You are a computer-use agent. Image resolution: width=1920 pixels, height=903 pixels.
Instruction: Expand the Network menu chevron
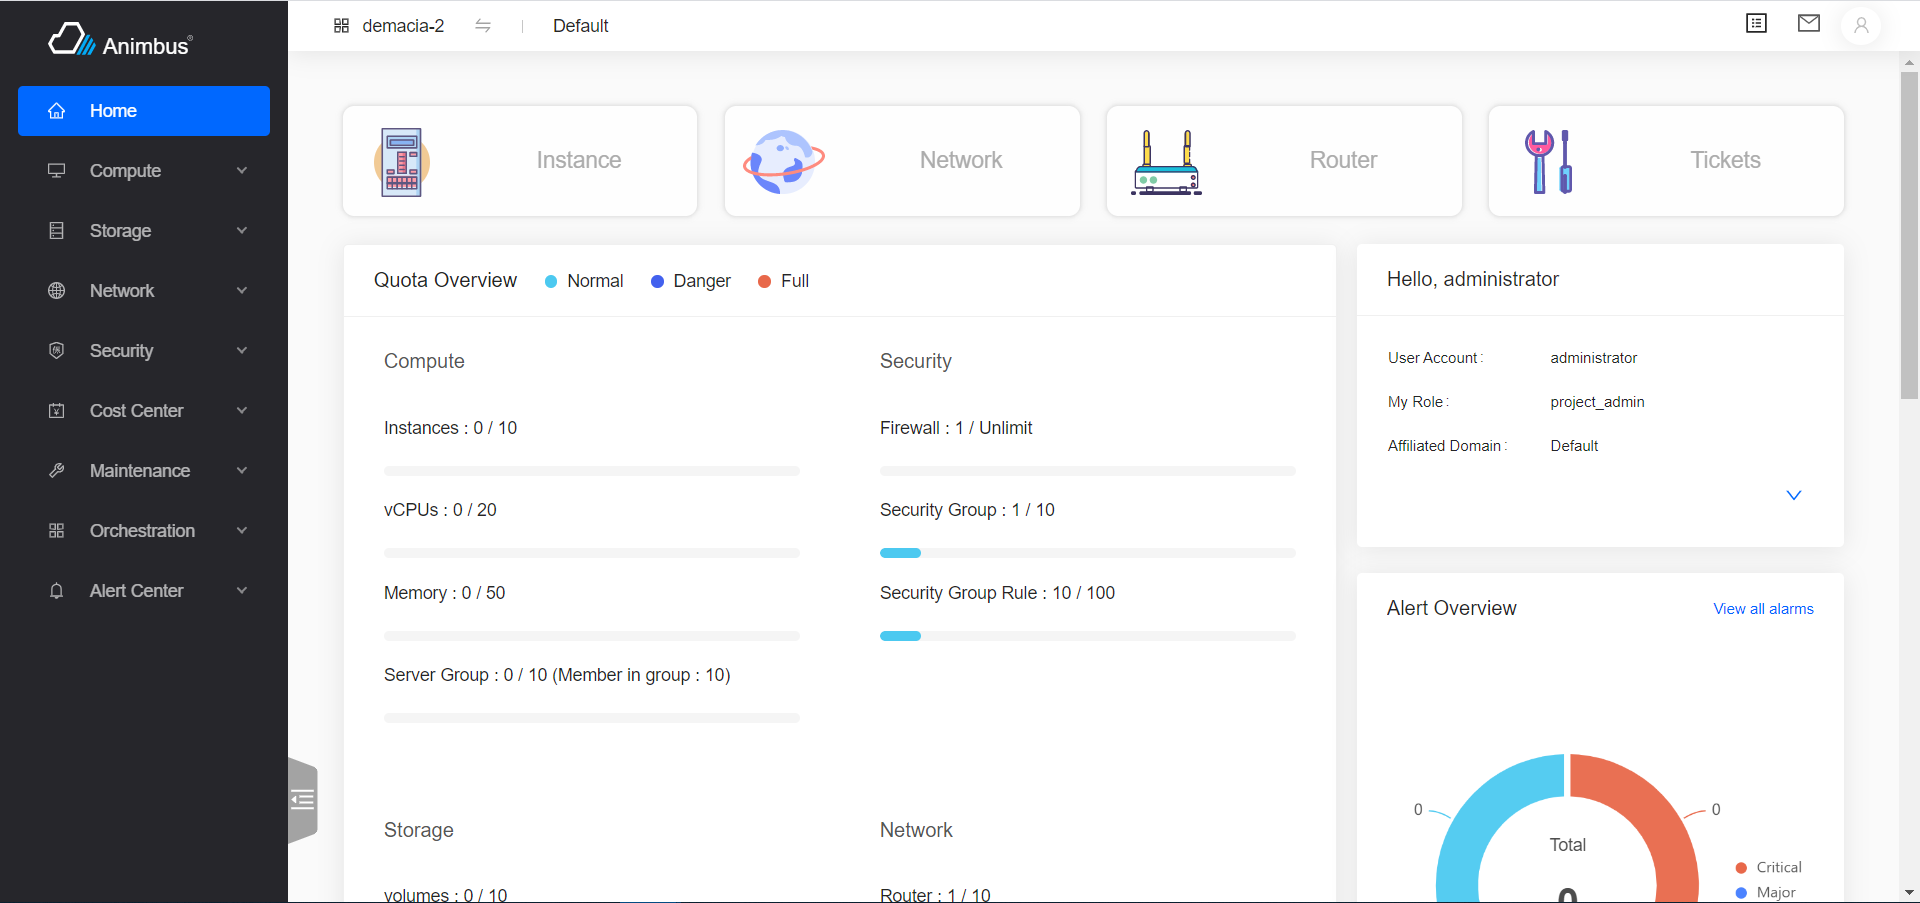pos(242,291)
